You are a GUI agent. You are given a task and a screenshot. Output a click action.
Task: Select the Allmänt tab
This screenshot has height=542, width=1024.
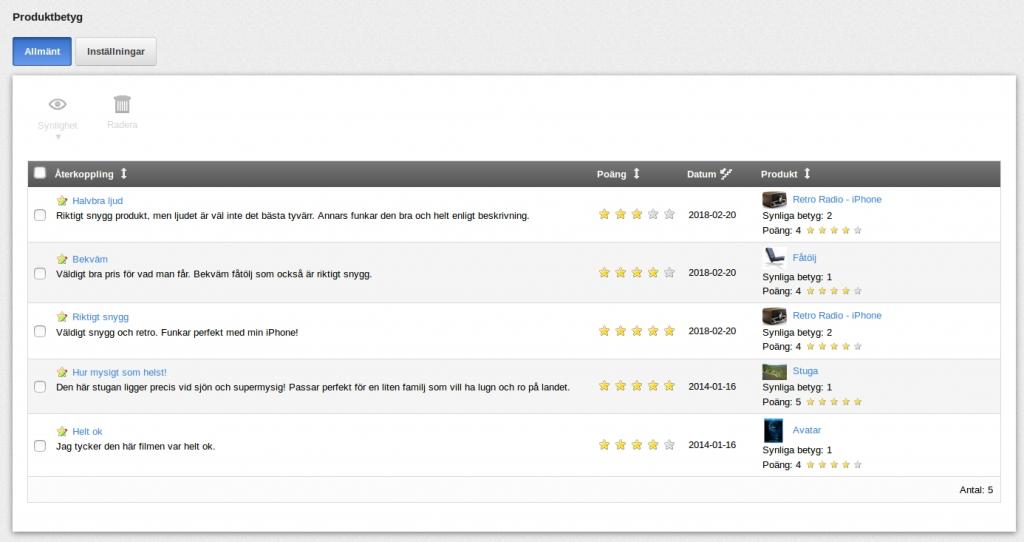(x=42, y=52)
